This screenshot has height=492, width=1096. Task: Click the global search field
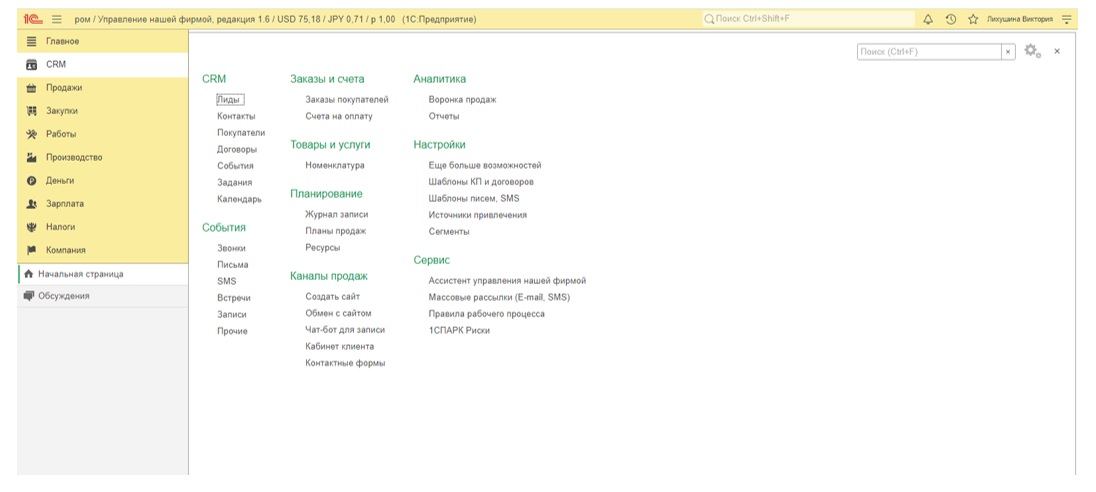tap(808, 19)
